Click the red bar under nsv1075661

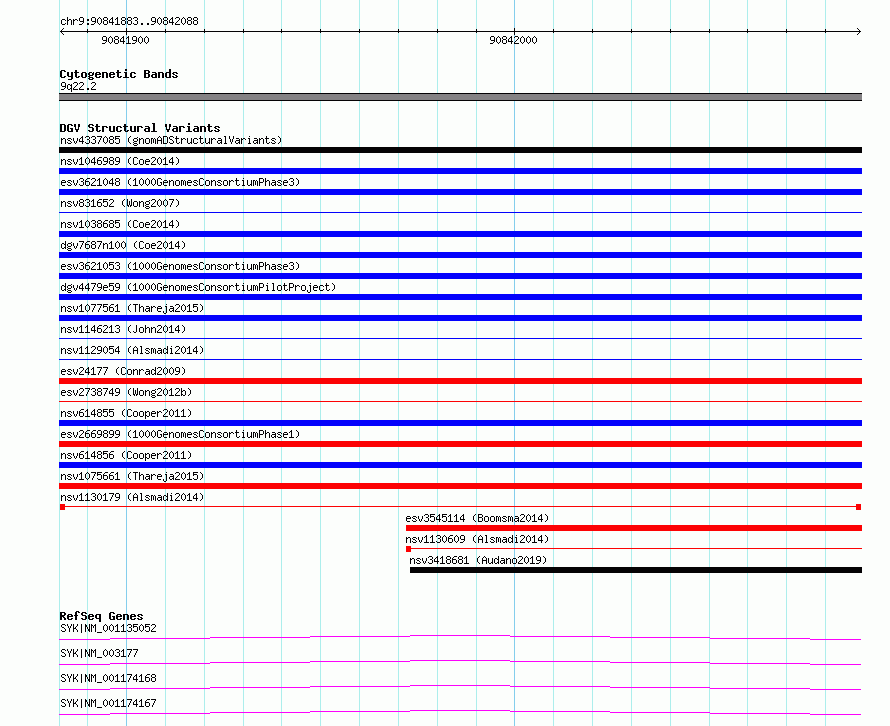point(460,486)
